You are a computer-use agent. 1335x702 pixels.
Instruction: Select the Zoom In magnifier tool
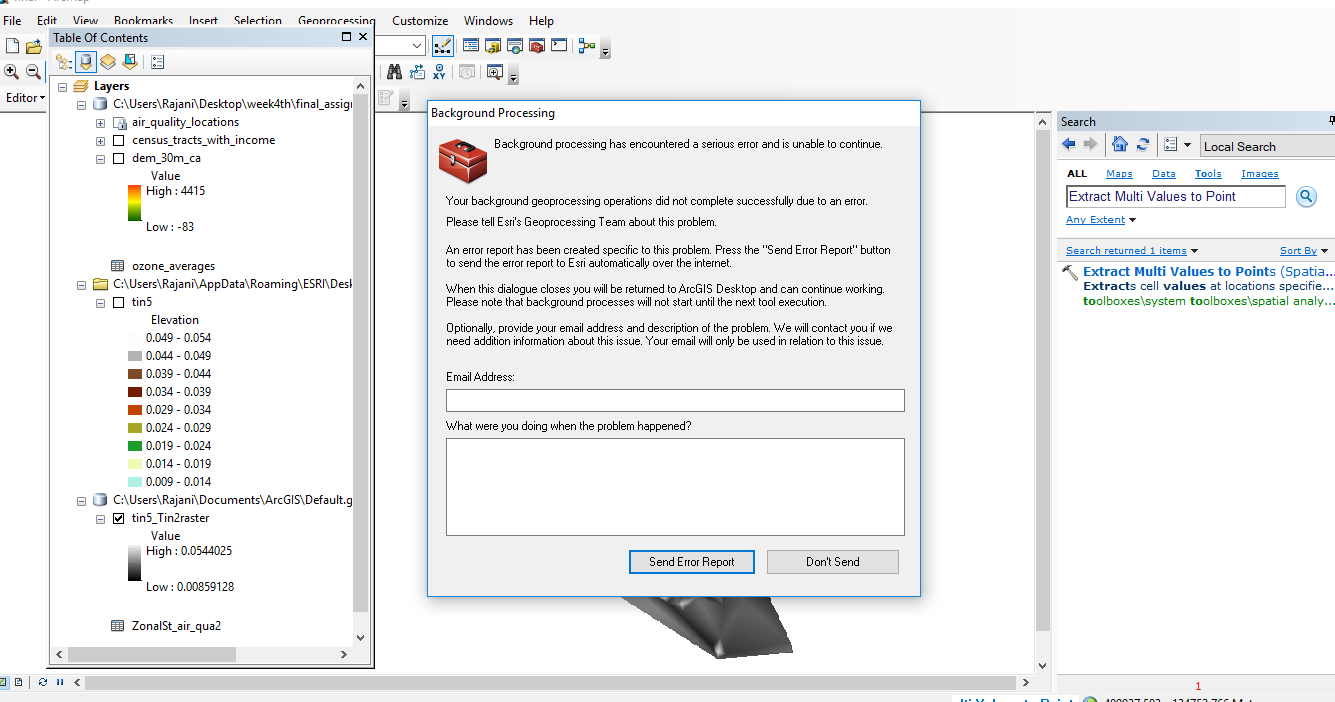12,72
